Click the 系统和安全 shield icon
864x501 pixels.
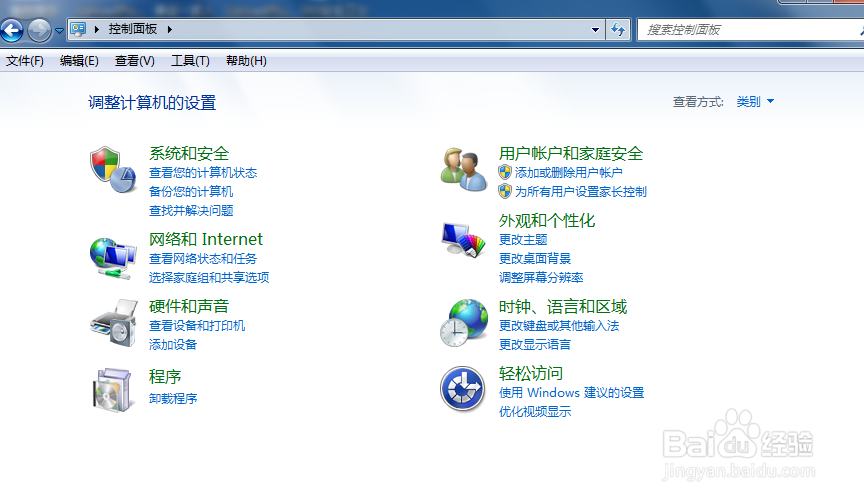113,169
